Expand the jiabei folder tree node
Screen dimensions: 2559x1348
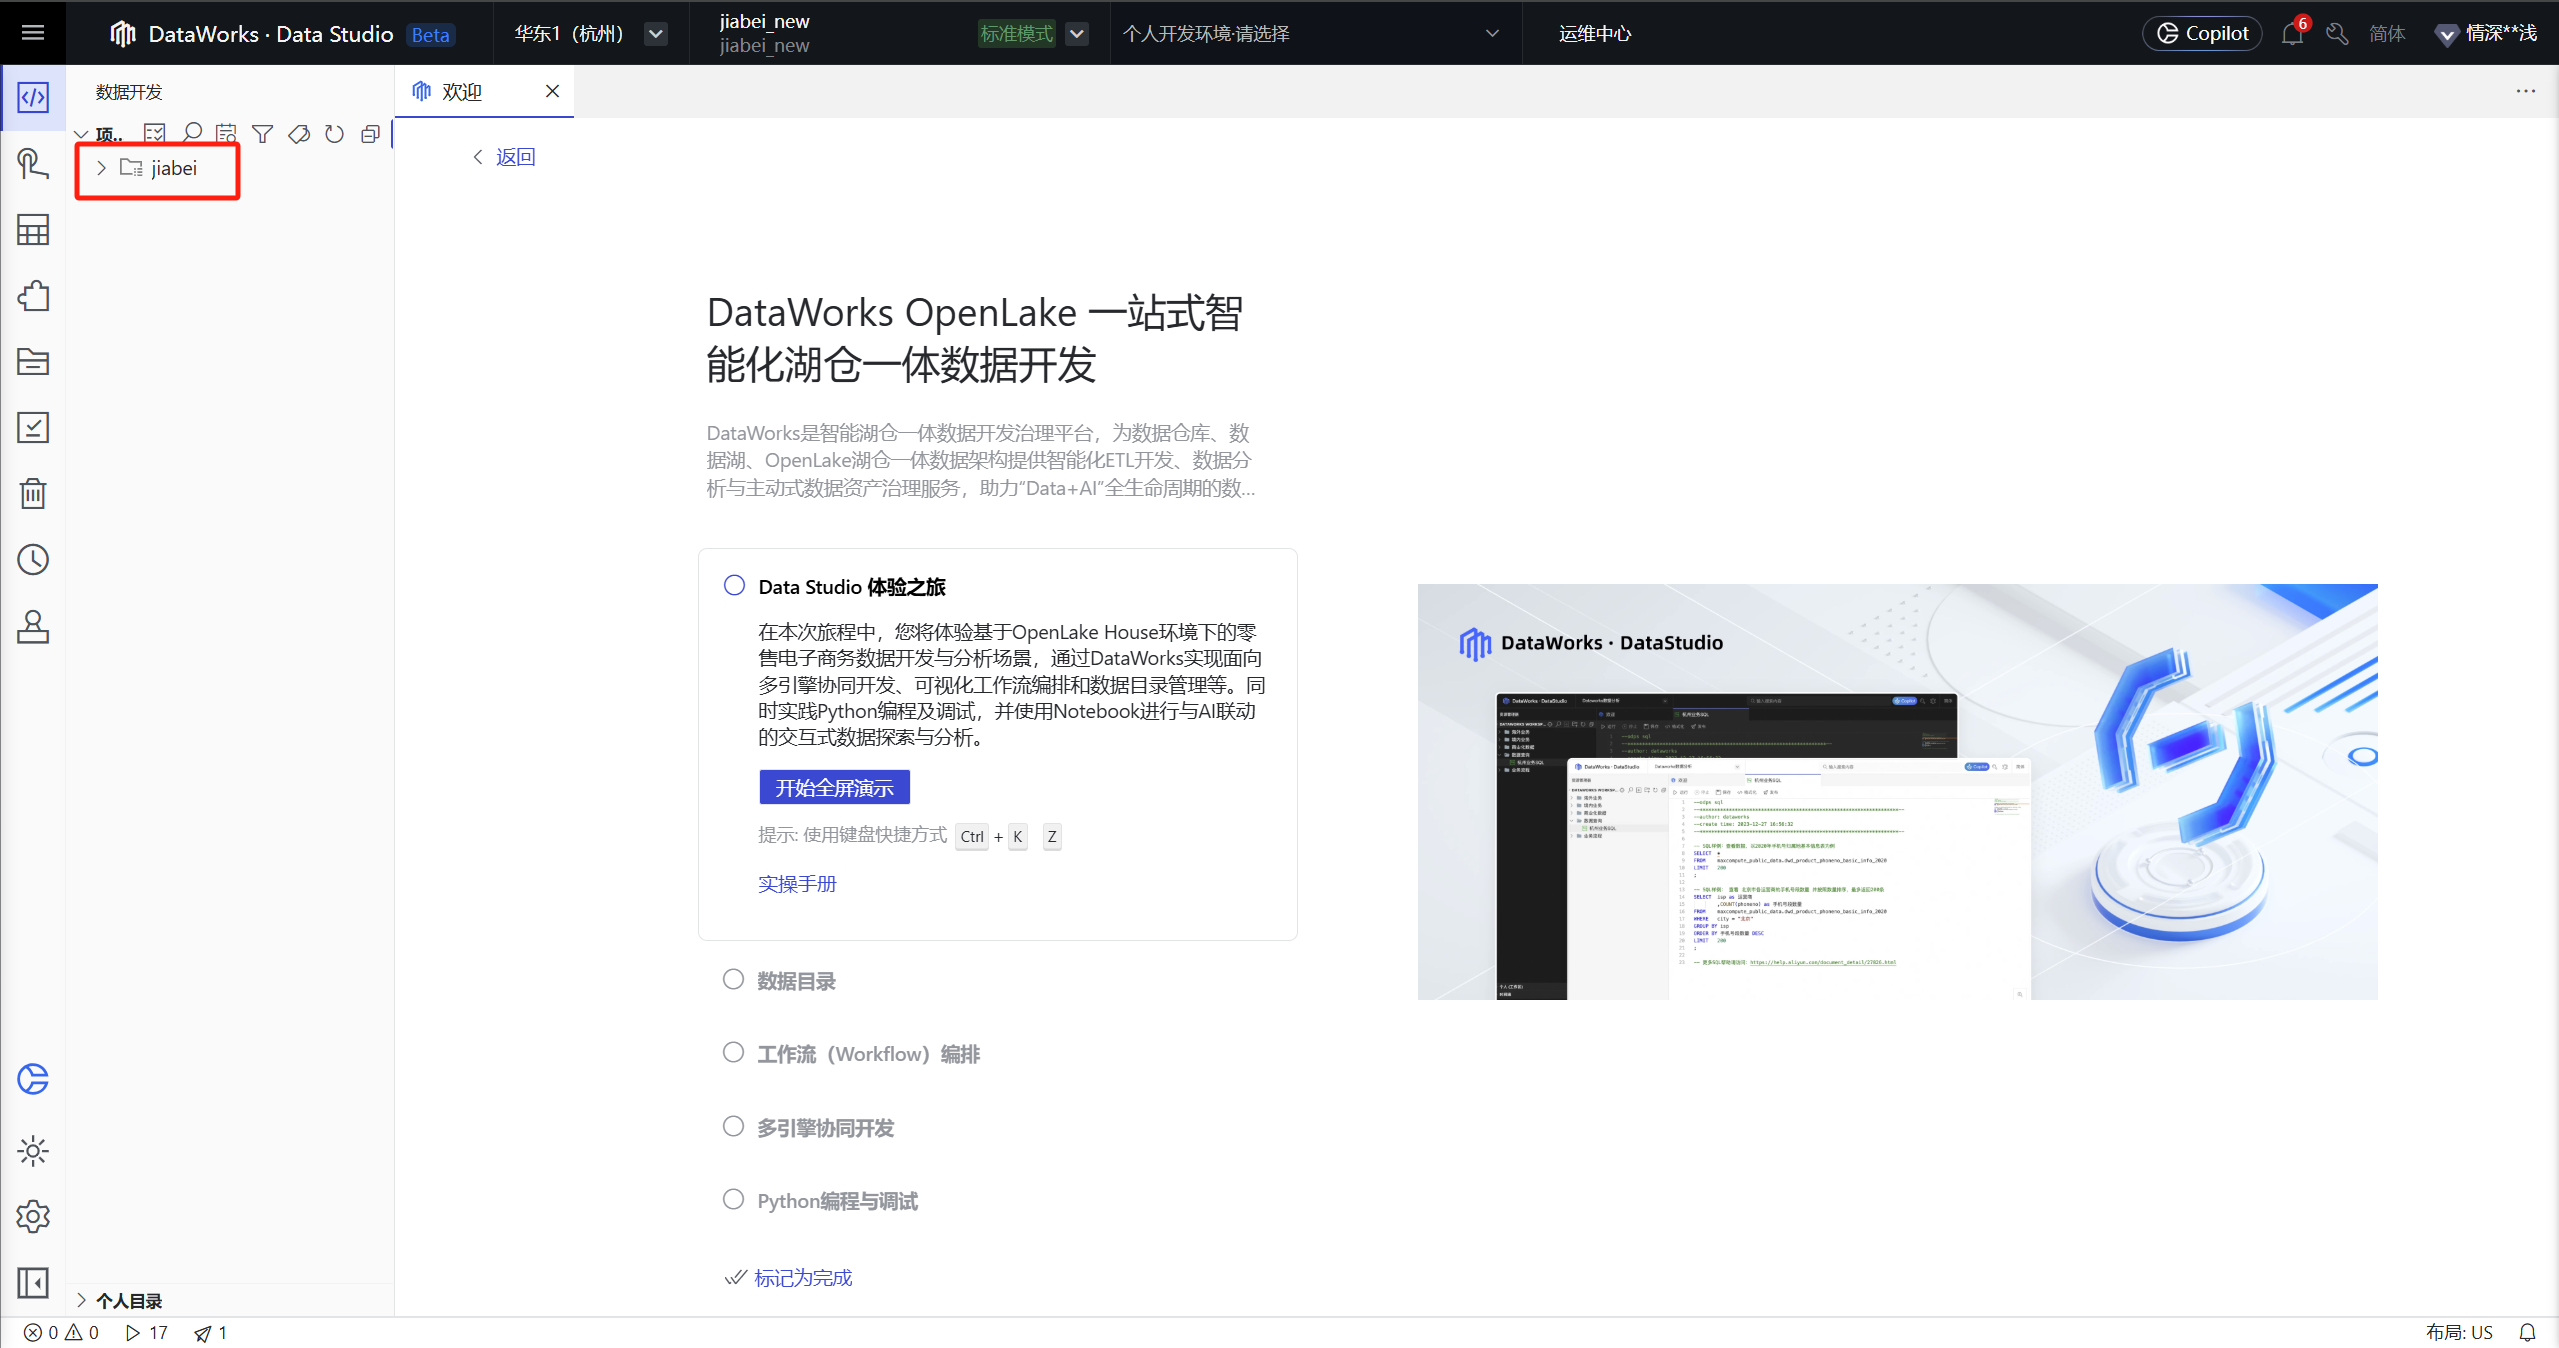pyautogui.click(x=101, y=168)
